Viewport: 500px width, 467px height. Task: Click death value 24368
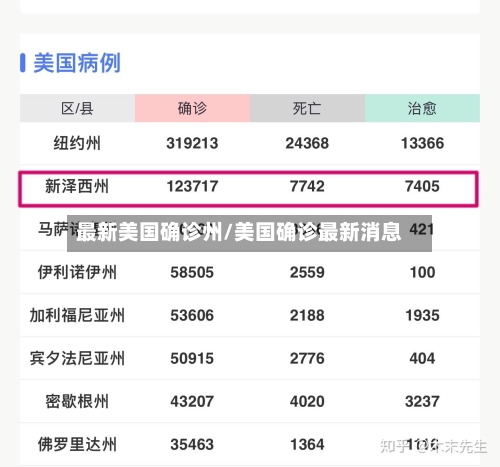click(x=307, y=143)
